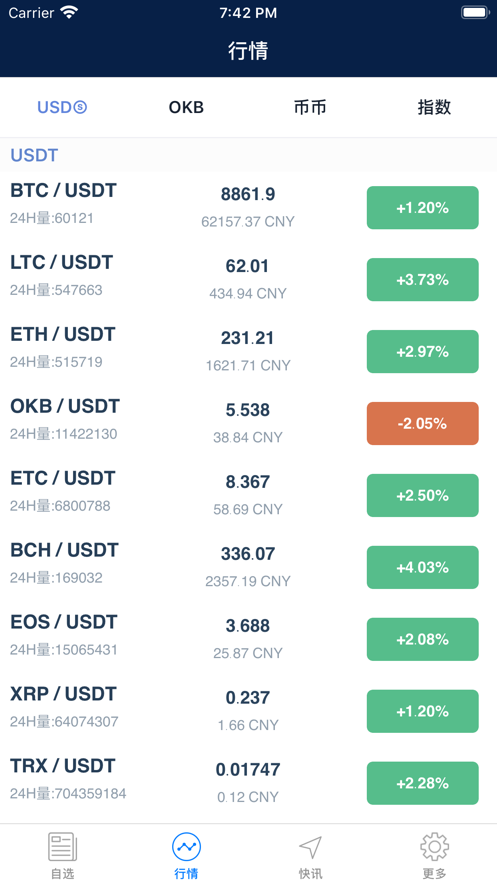The width and height of the screenshot is (497, 883).
Task: Open the 自选 watchlist icon
Action: (x=62, y=847)
